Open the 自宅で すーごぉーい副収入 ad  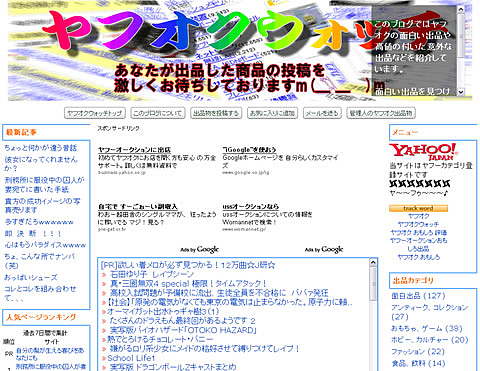tap(138, 207)
